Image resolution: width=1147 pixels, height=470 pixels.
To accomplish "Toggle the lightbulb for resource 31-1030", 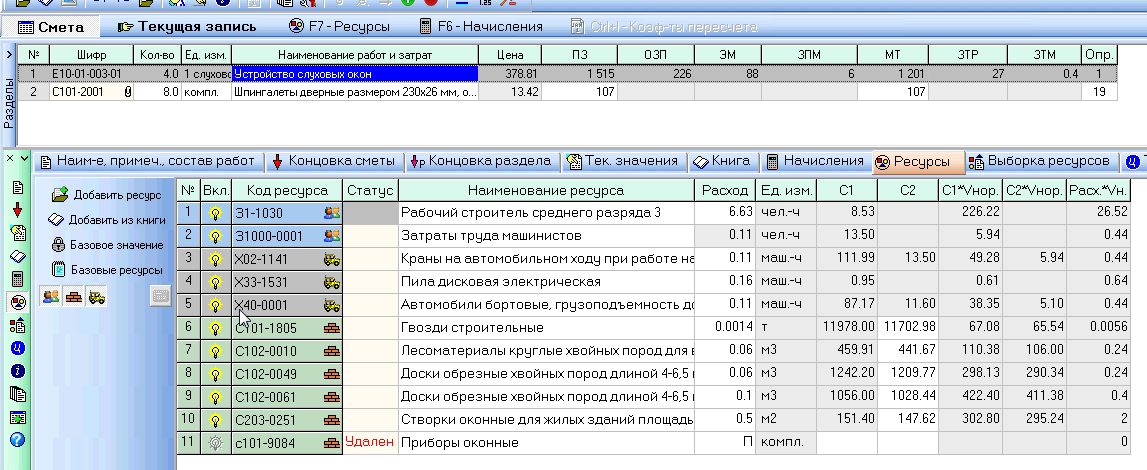I will (214, 212).
